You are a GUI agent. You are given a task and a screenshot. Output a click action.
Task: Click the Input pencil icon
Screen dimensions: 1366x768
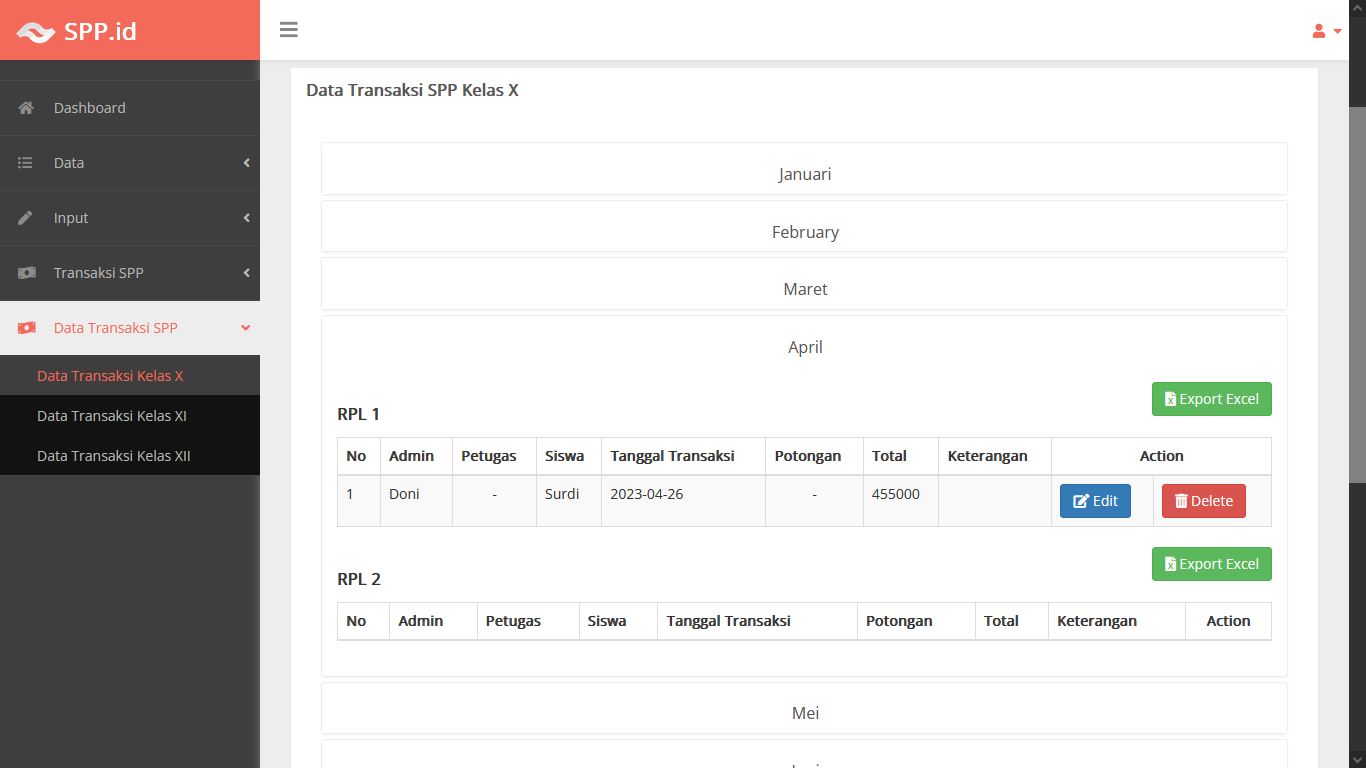26,218
